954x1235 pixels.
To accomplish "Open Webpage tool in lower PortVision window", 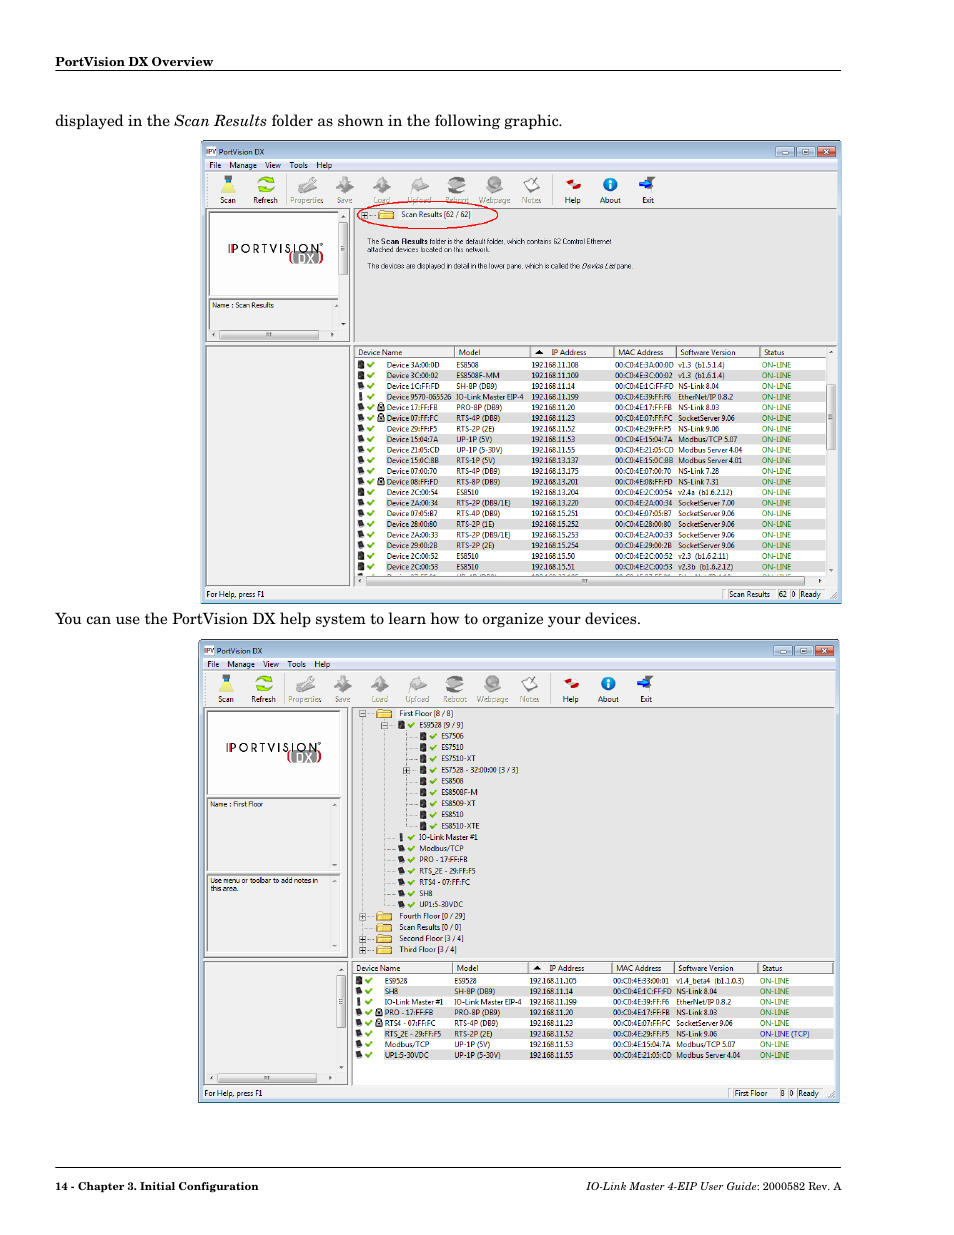I will pos(492,688).
